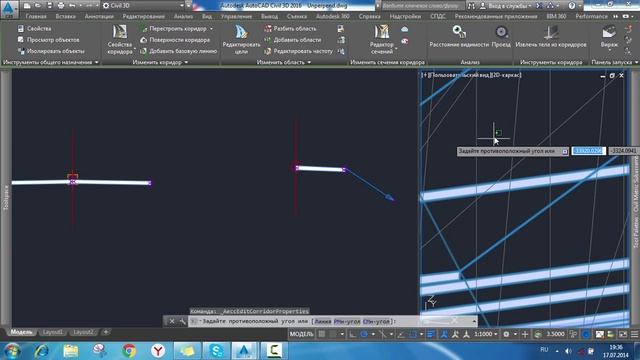Select the Layout1 tab
This screenshot has width=640, height=360.
(x=53, y=332)
